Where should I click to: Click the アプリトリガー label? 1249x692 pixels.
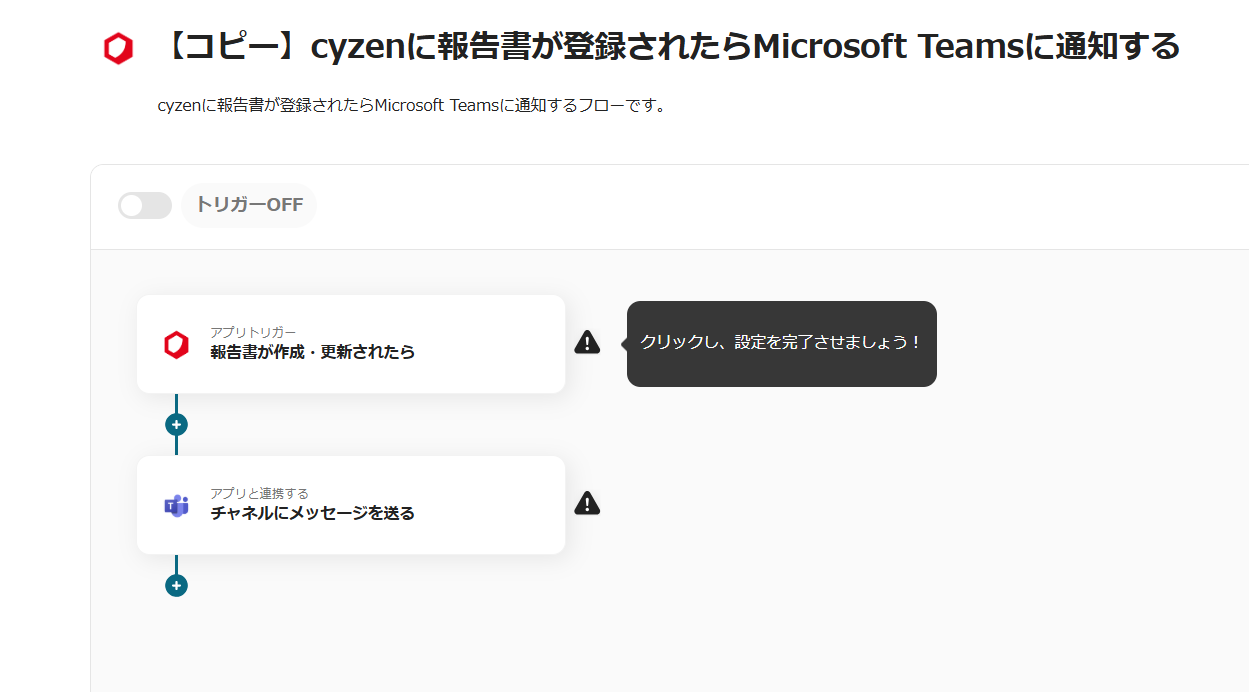point(253,332)
